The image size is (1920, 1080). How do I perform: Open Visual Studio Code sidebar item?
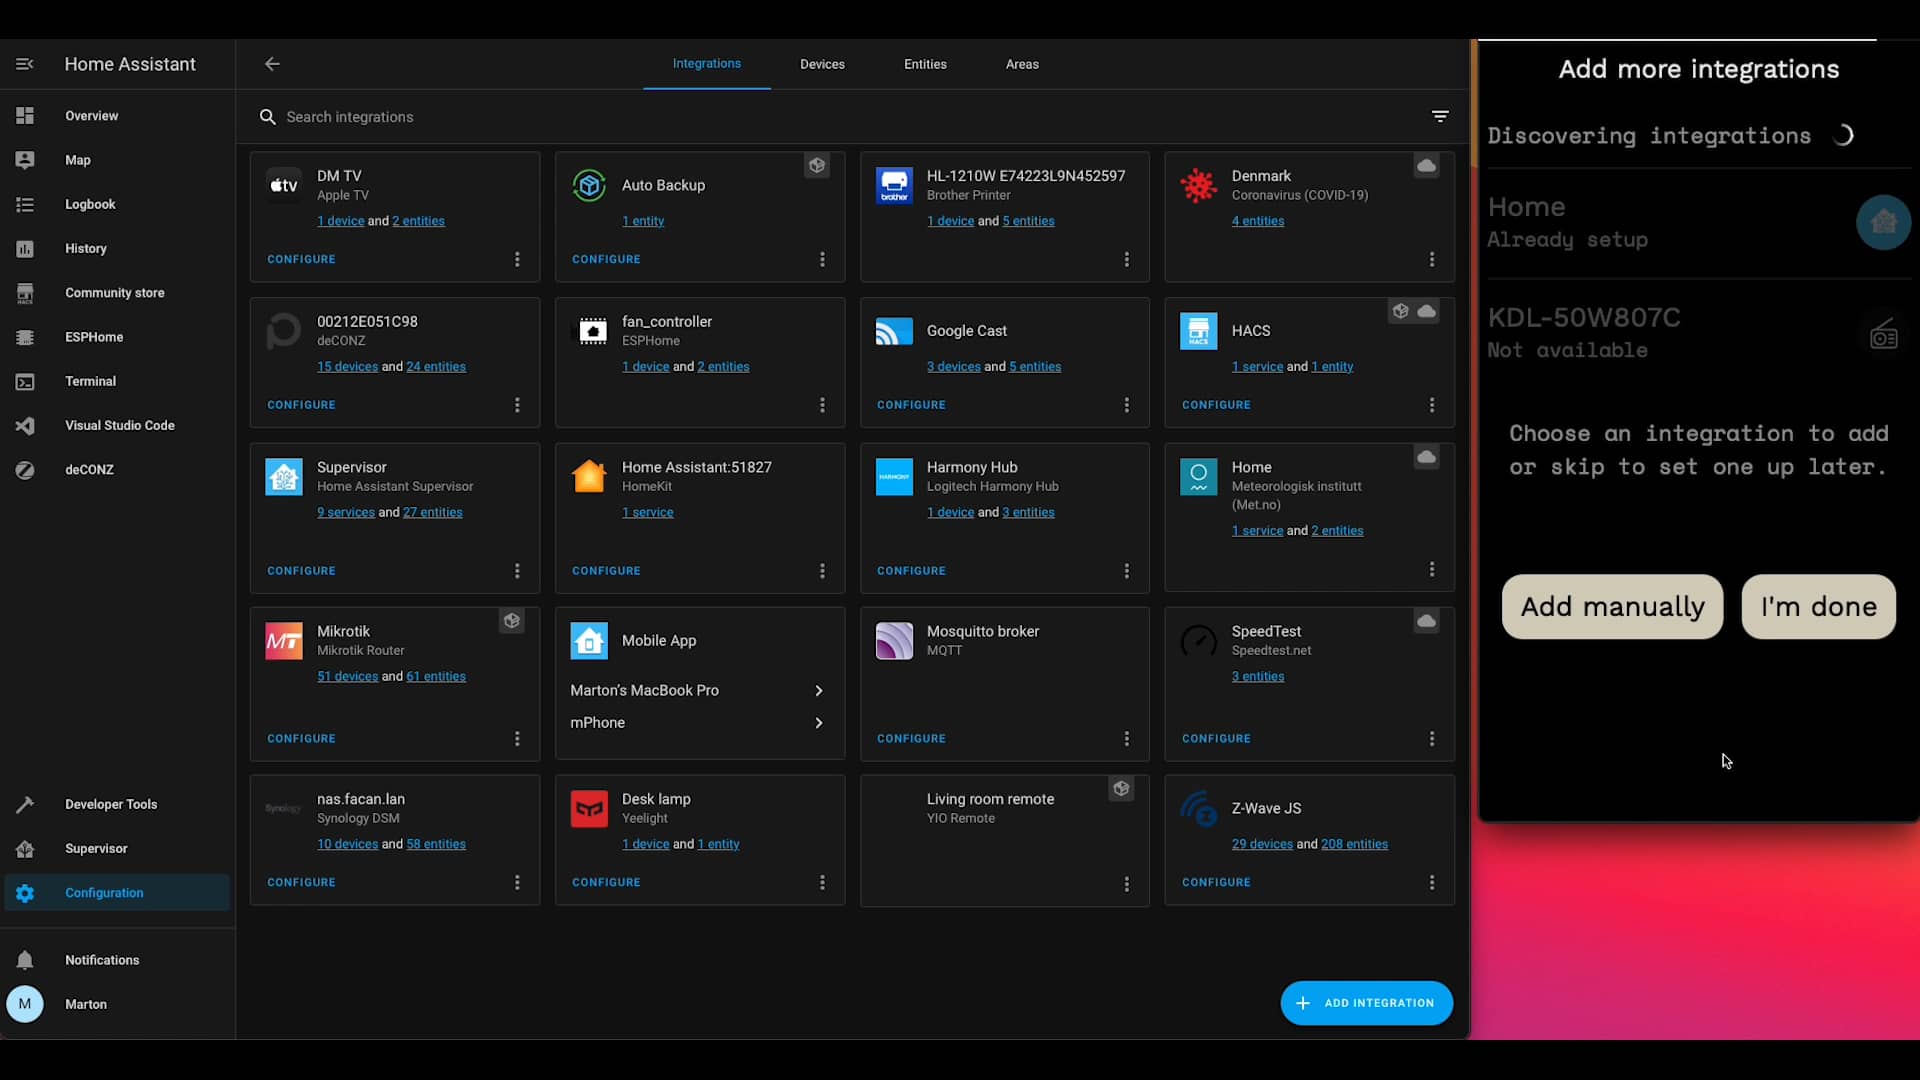(x=119, y=425)
